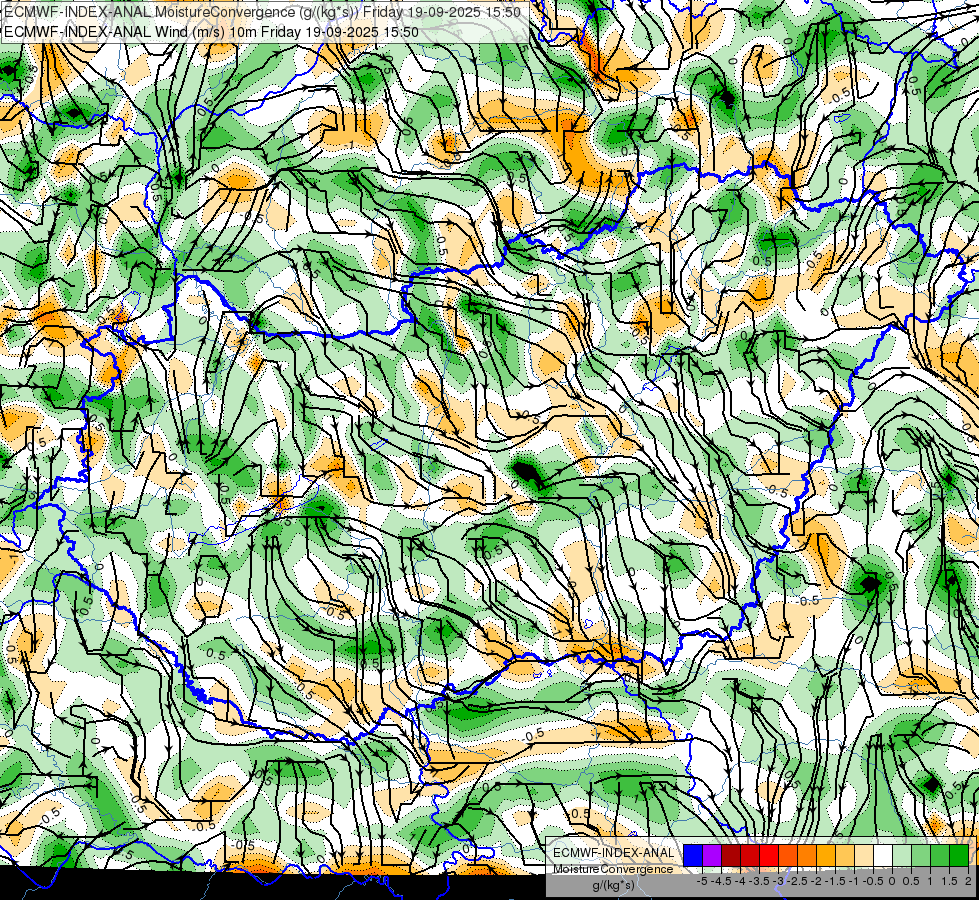The width and height of the screenshot is (979, 900).
Task: Select the bright red swatch left of -3
Action: tap(769, 855)
